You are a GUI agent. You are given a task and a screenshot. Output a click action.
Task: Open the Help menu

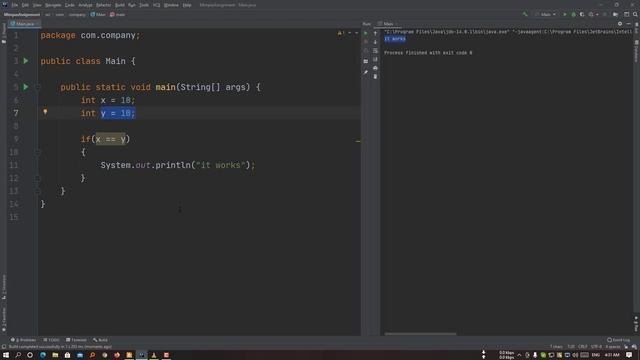187,5
